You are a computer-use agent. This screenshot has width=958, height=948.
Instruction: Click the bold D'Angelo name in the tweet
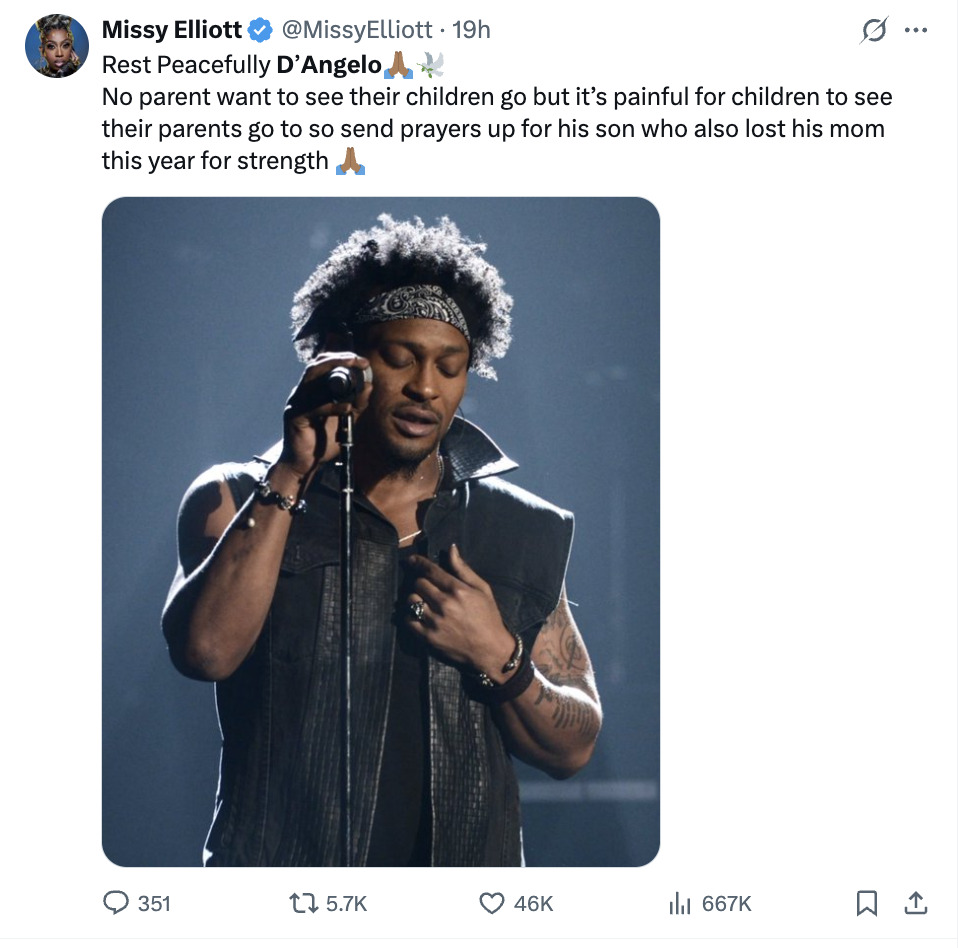pos(329,66)
